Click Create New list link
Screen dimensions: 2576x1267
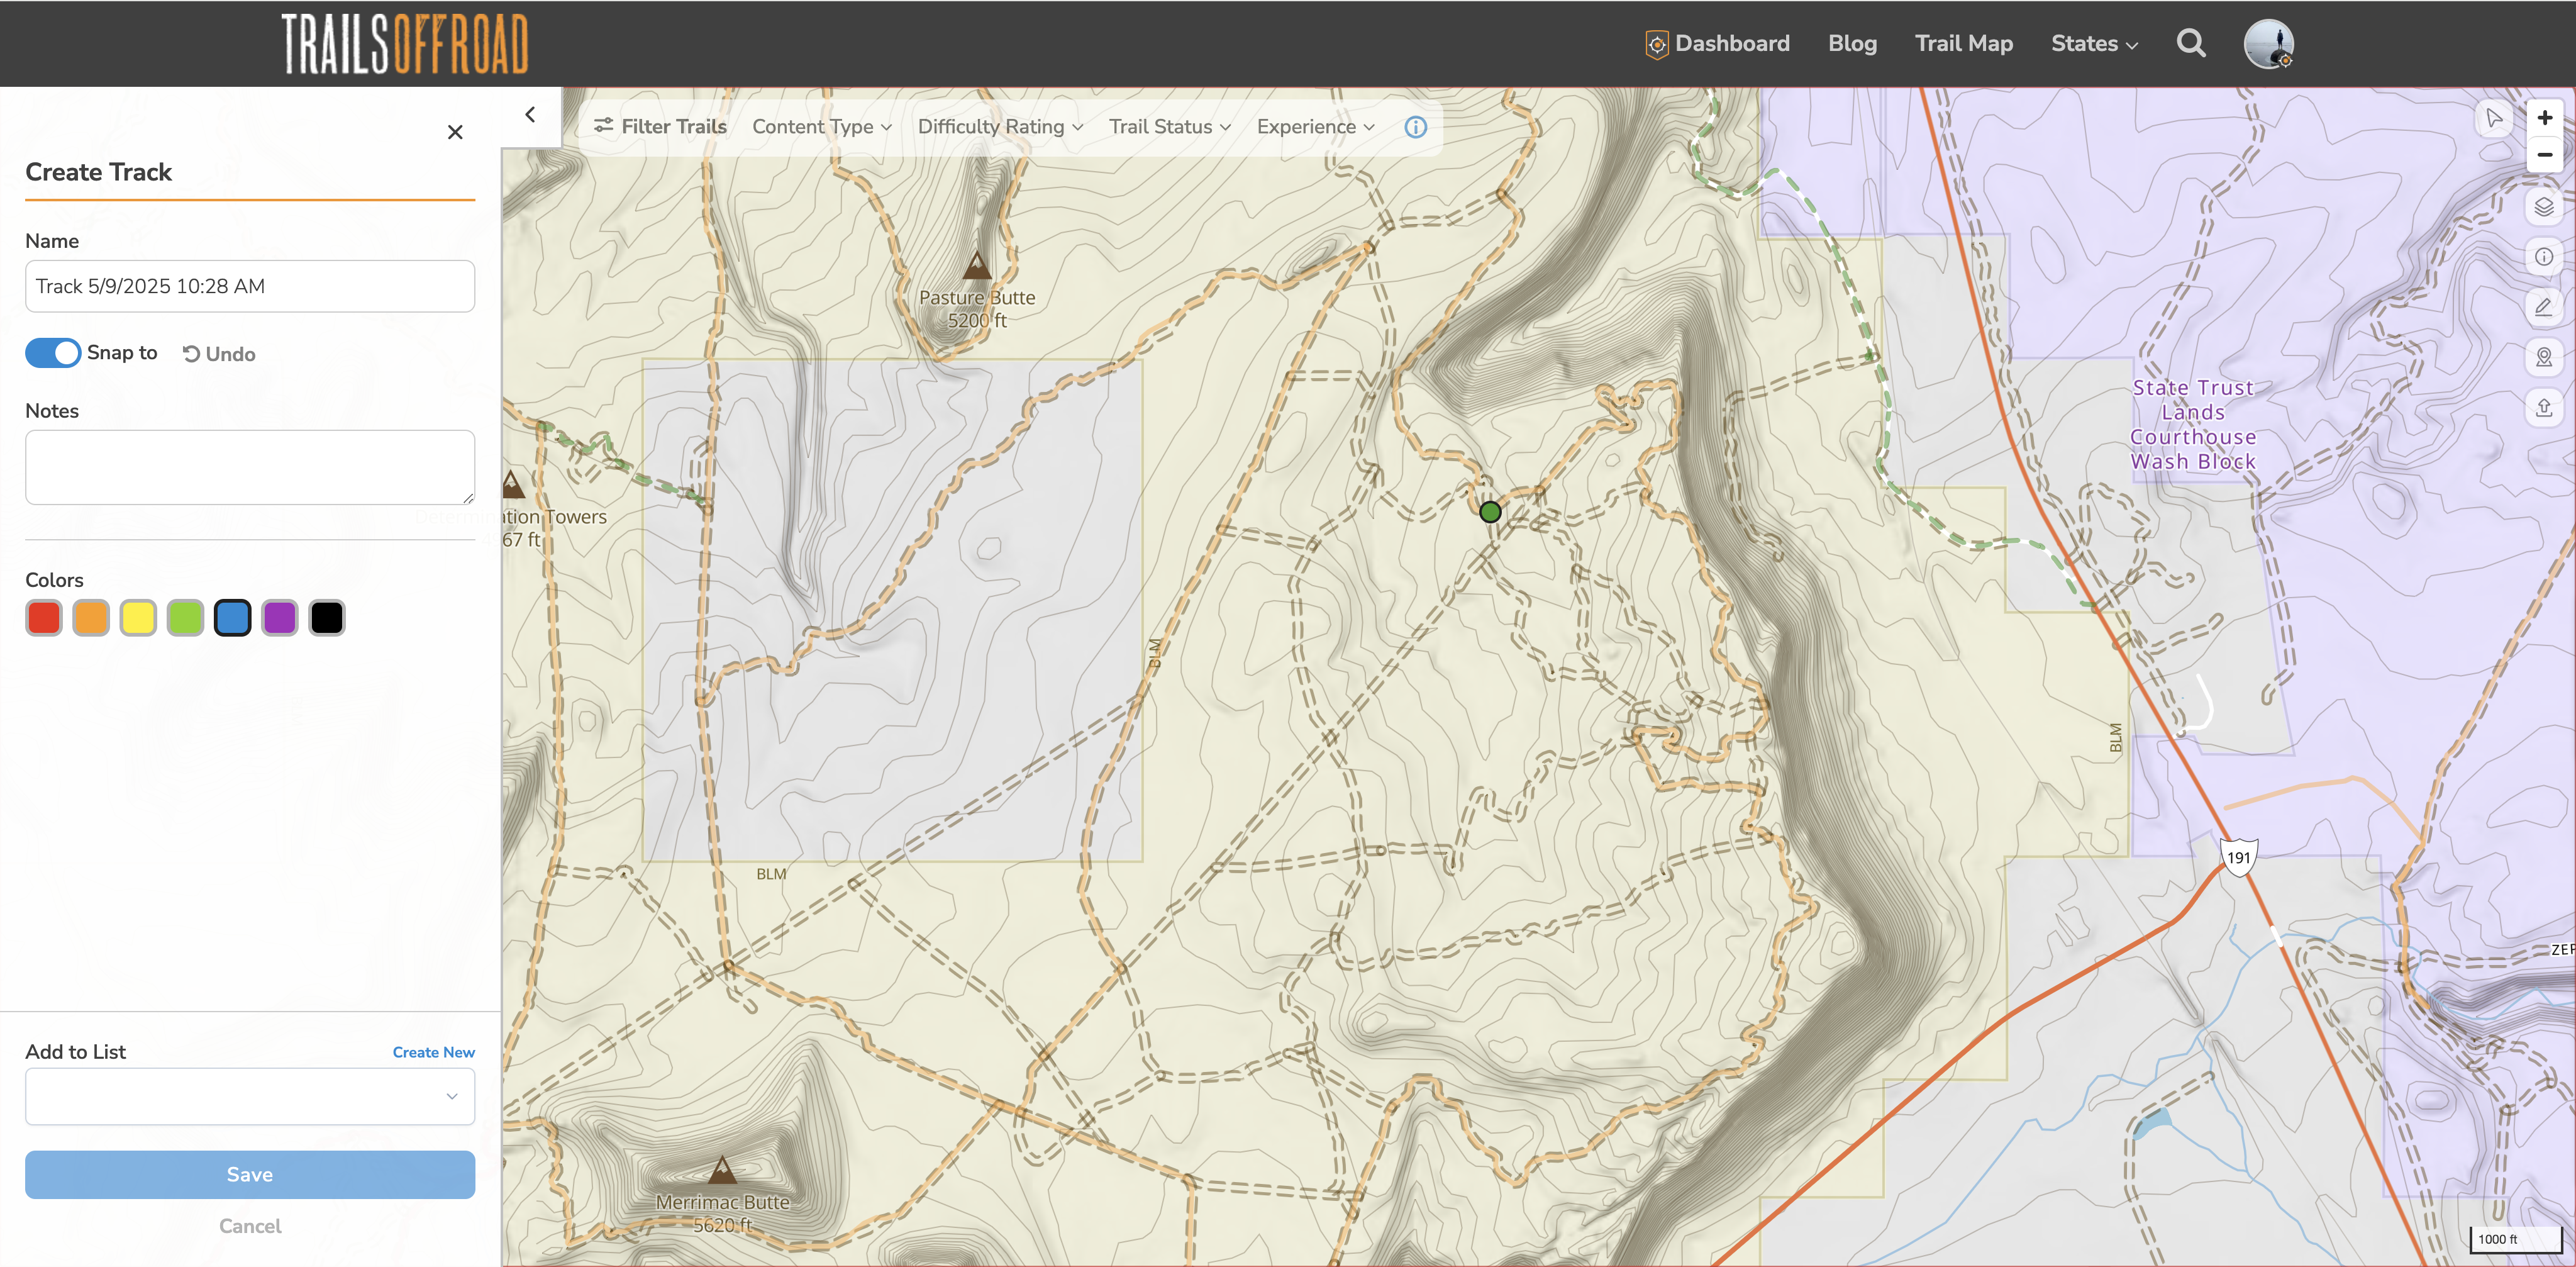tap(433, 1052)
